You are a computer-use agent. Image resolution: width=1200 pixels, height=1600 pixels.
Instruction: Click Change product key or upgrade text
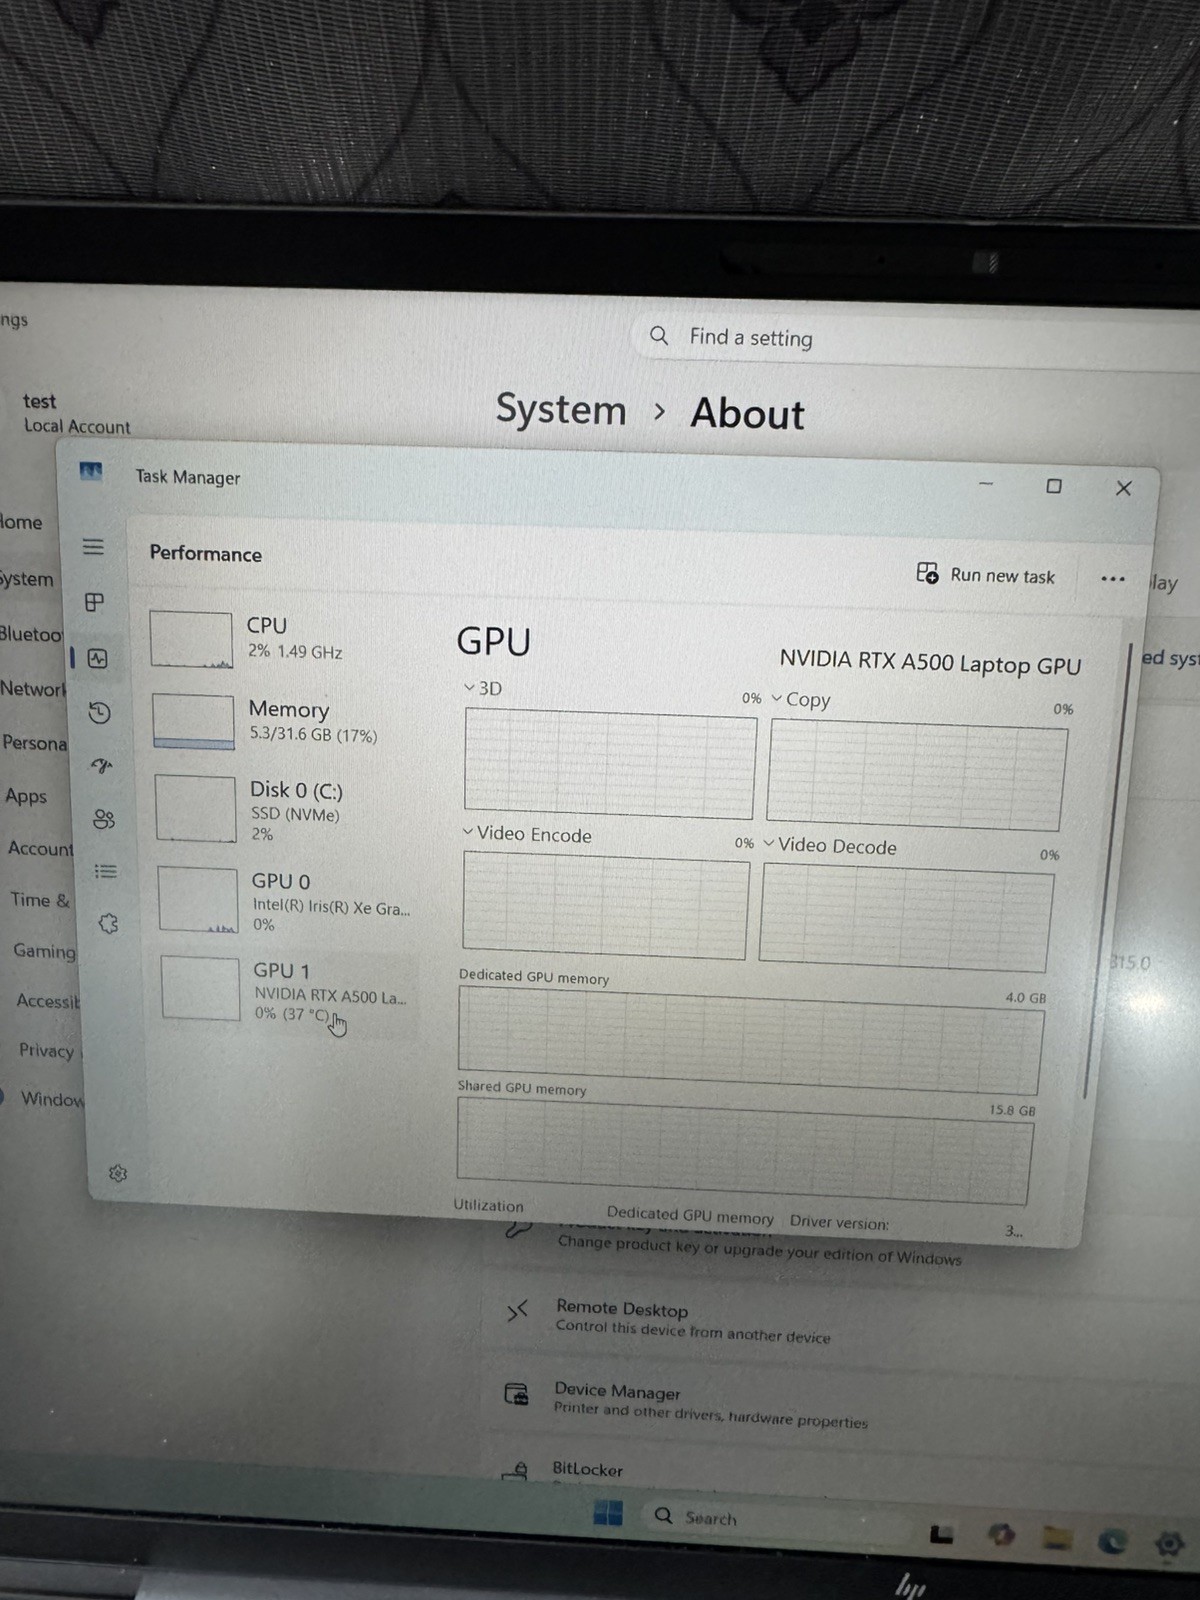click(760, 1249)
